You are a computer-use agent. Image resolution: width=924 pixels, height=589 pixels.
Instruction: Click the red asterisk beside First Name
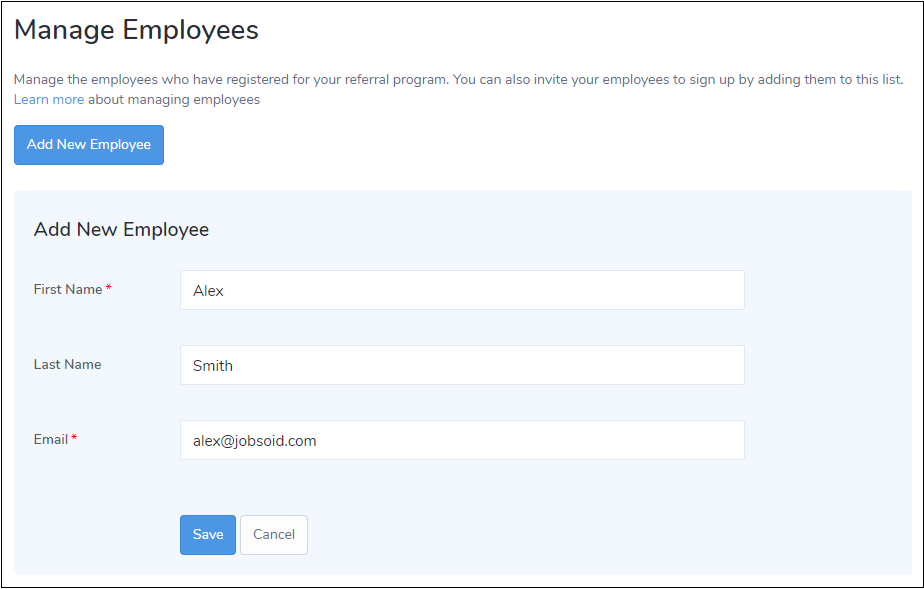coord(109,289)
